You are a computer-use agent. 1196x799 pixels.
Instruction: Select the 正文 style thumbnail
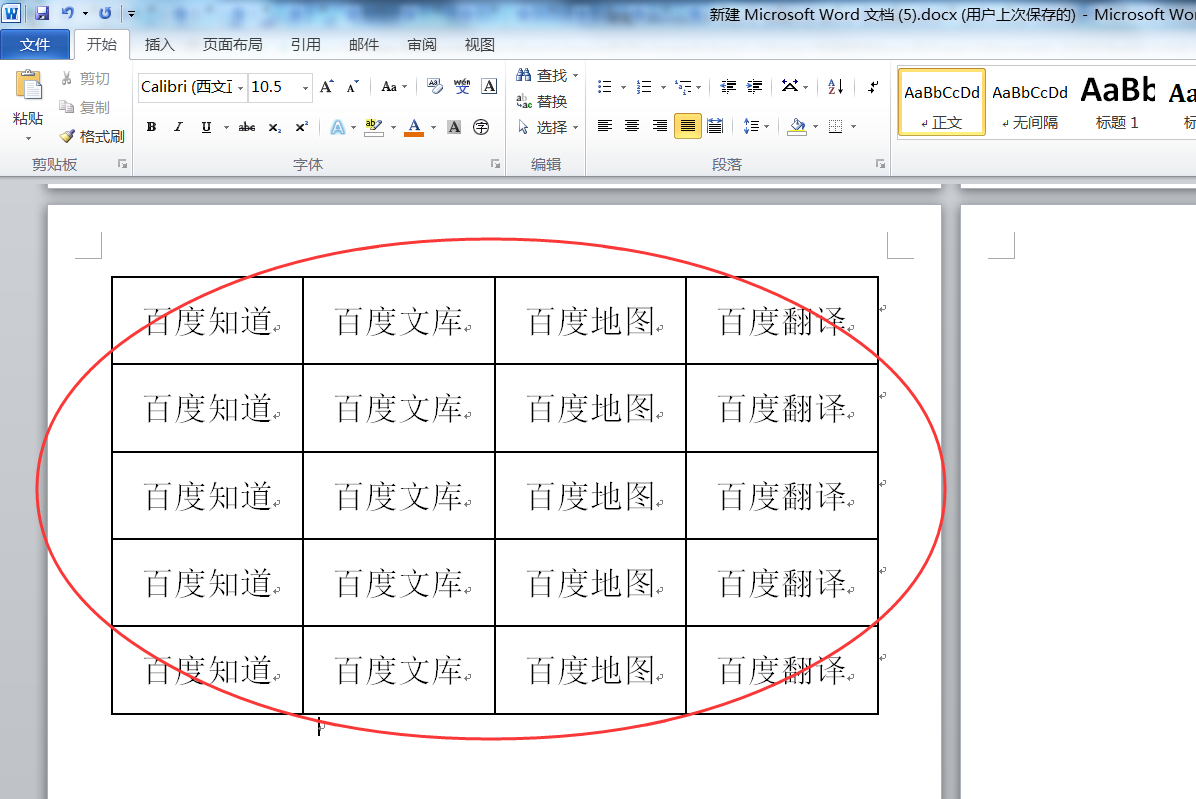(x=942, y=102)
